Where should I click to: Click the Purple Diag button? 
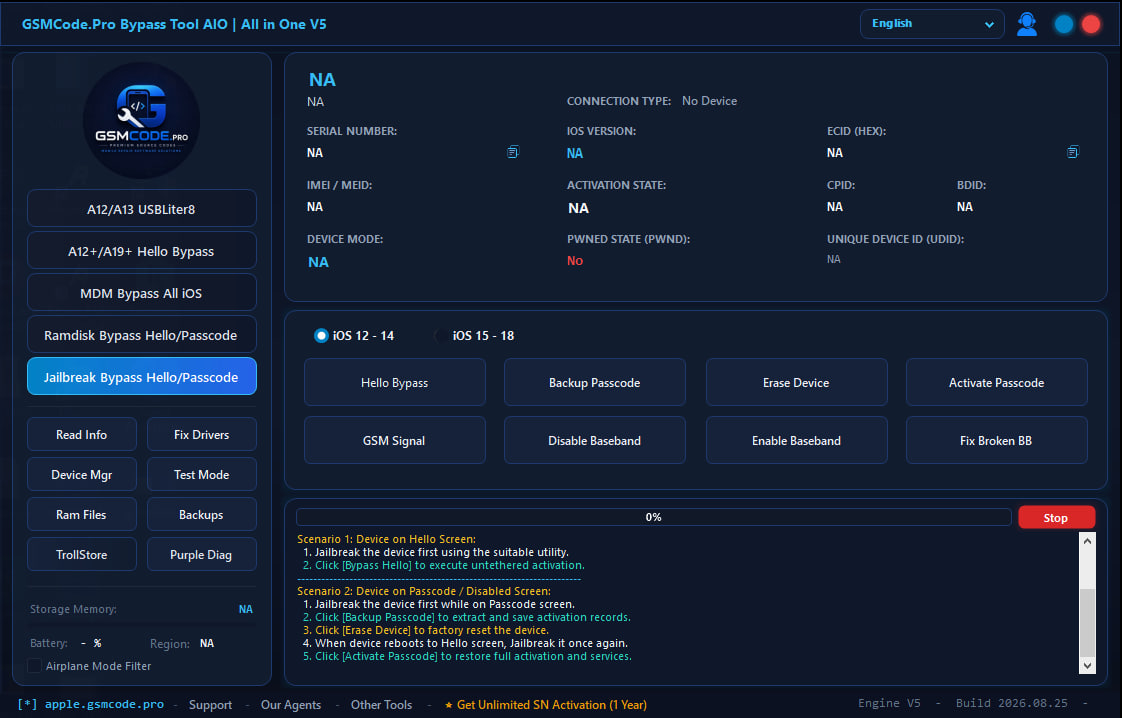(202, 555)
